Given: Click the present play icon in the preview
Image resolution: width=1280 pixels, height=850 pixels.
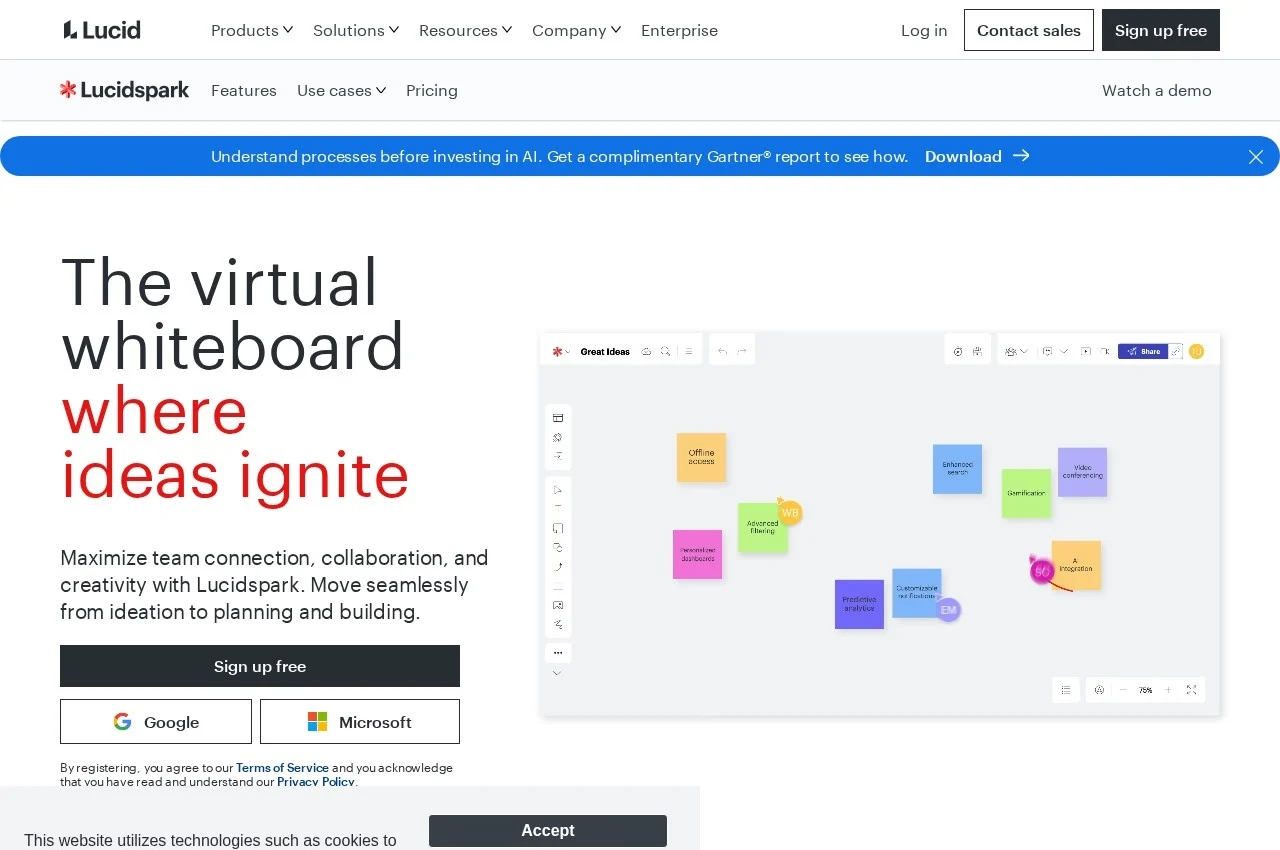Looking at the screenshot, I should [x=1086, y=351].
